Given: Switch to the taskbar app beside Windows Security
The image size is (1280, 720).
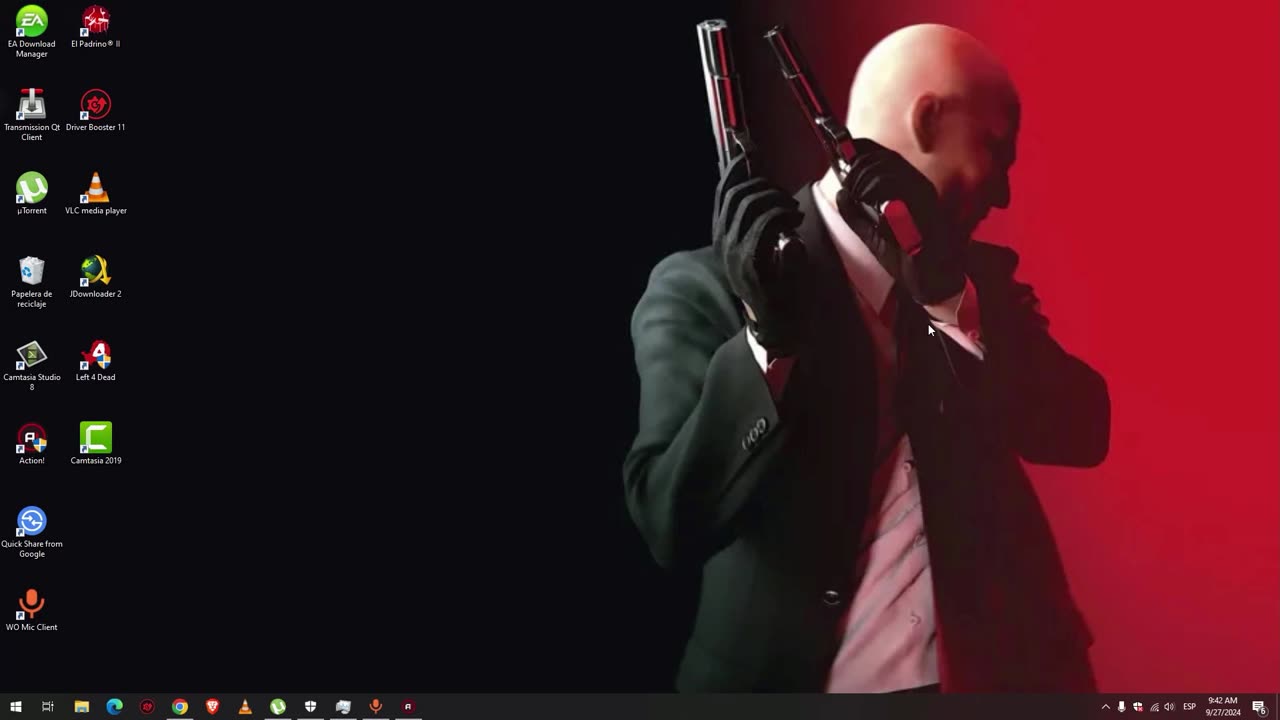Looking at the screenshot, I should click(343, 707).
